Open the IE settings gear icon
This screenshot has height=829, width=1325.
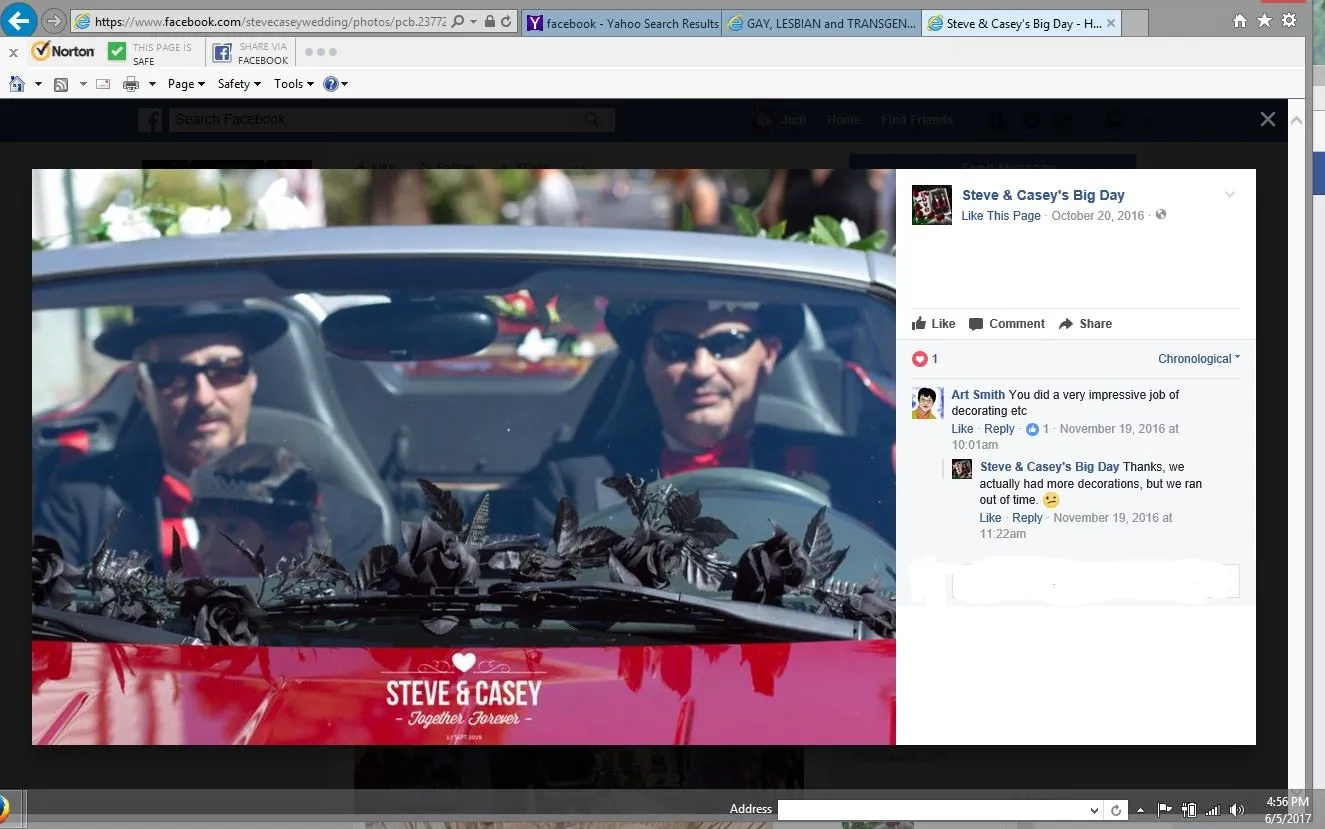point(1290,21)
